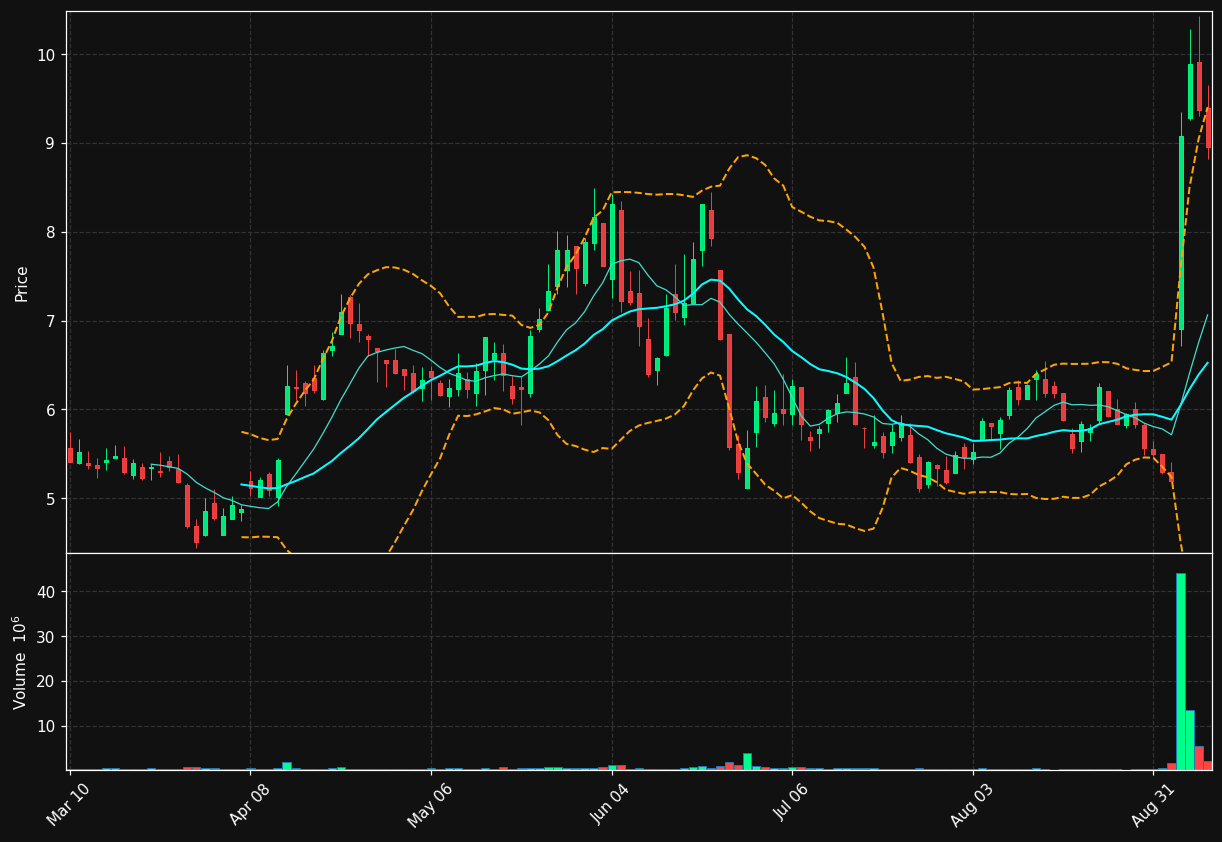Click the Apr 08 date label
This screenshot has width=1222, height=842.
(x=250, y=805)
